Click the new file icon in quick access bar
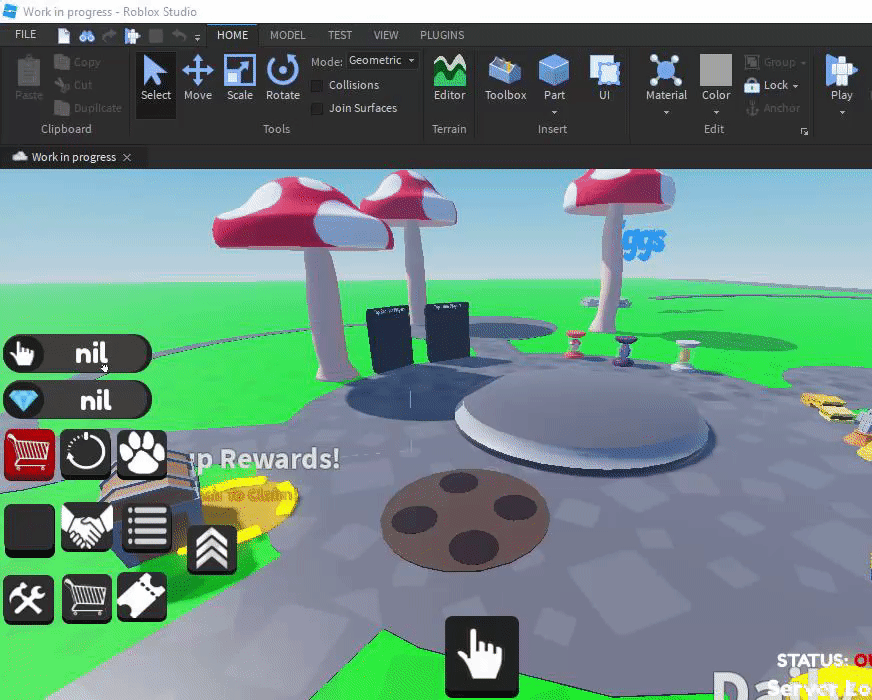Viewport: 872px width, 700px height. click(x=64, y=36)
